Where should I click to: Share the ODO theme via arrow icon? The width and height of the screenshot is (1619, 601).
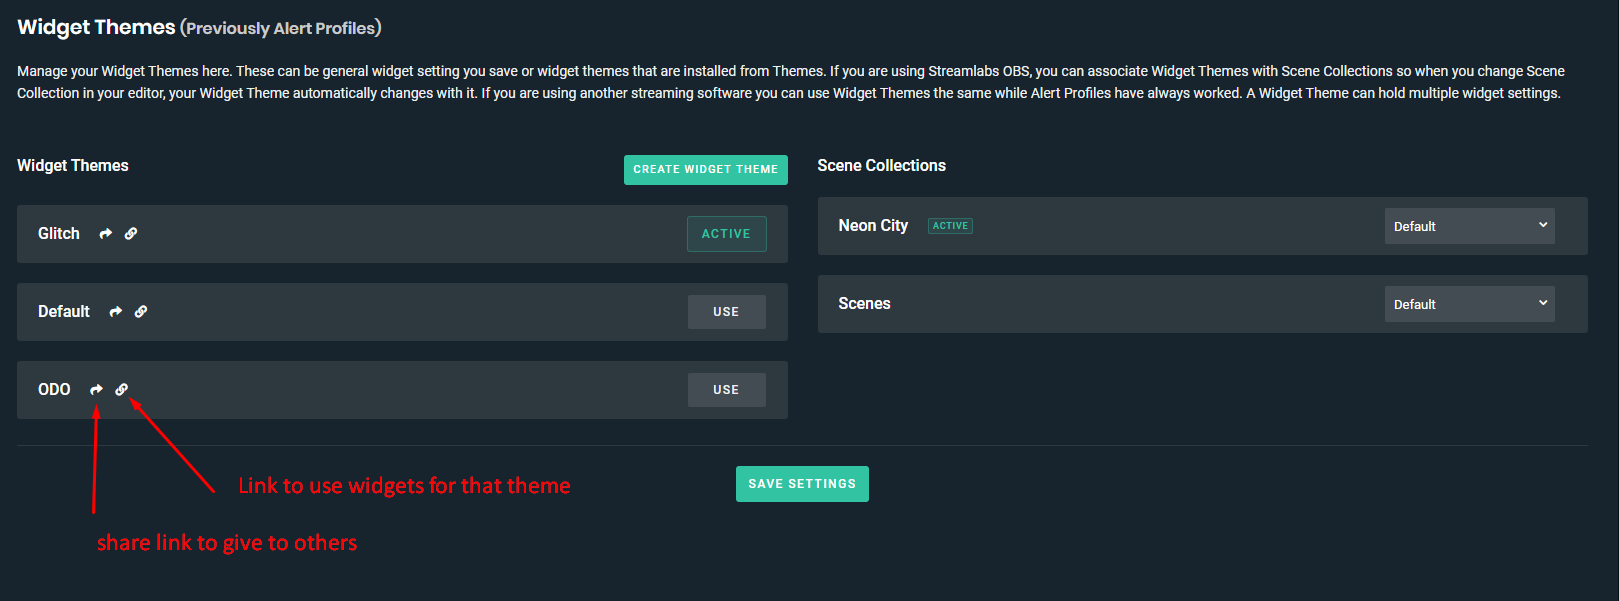pos(96,390)
